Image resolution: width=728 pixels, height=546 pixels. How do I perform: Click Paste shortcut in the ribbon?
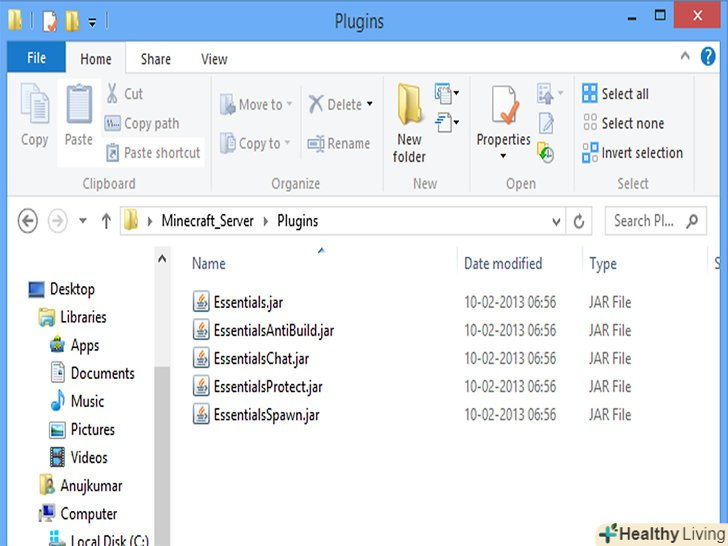(153, 153)
